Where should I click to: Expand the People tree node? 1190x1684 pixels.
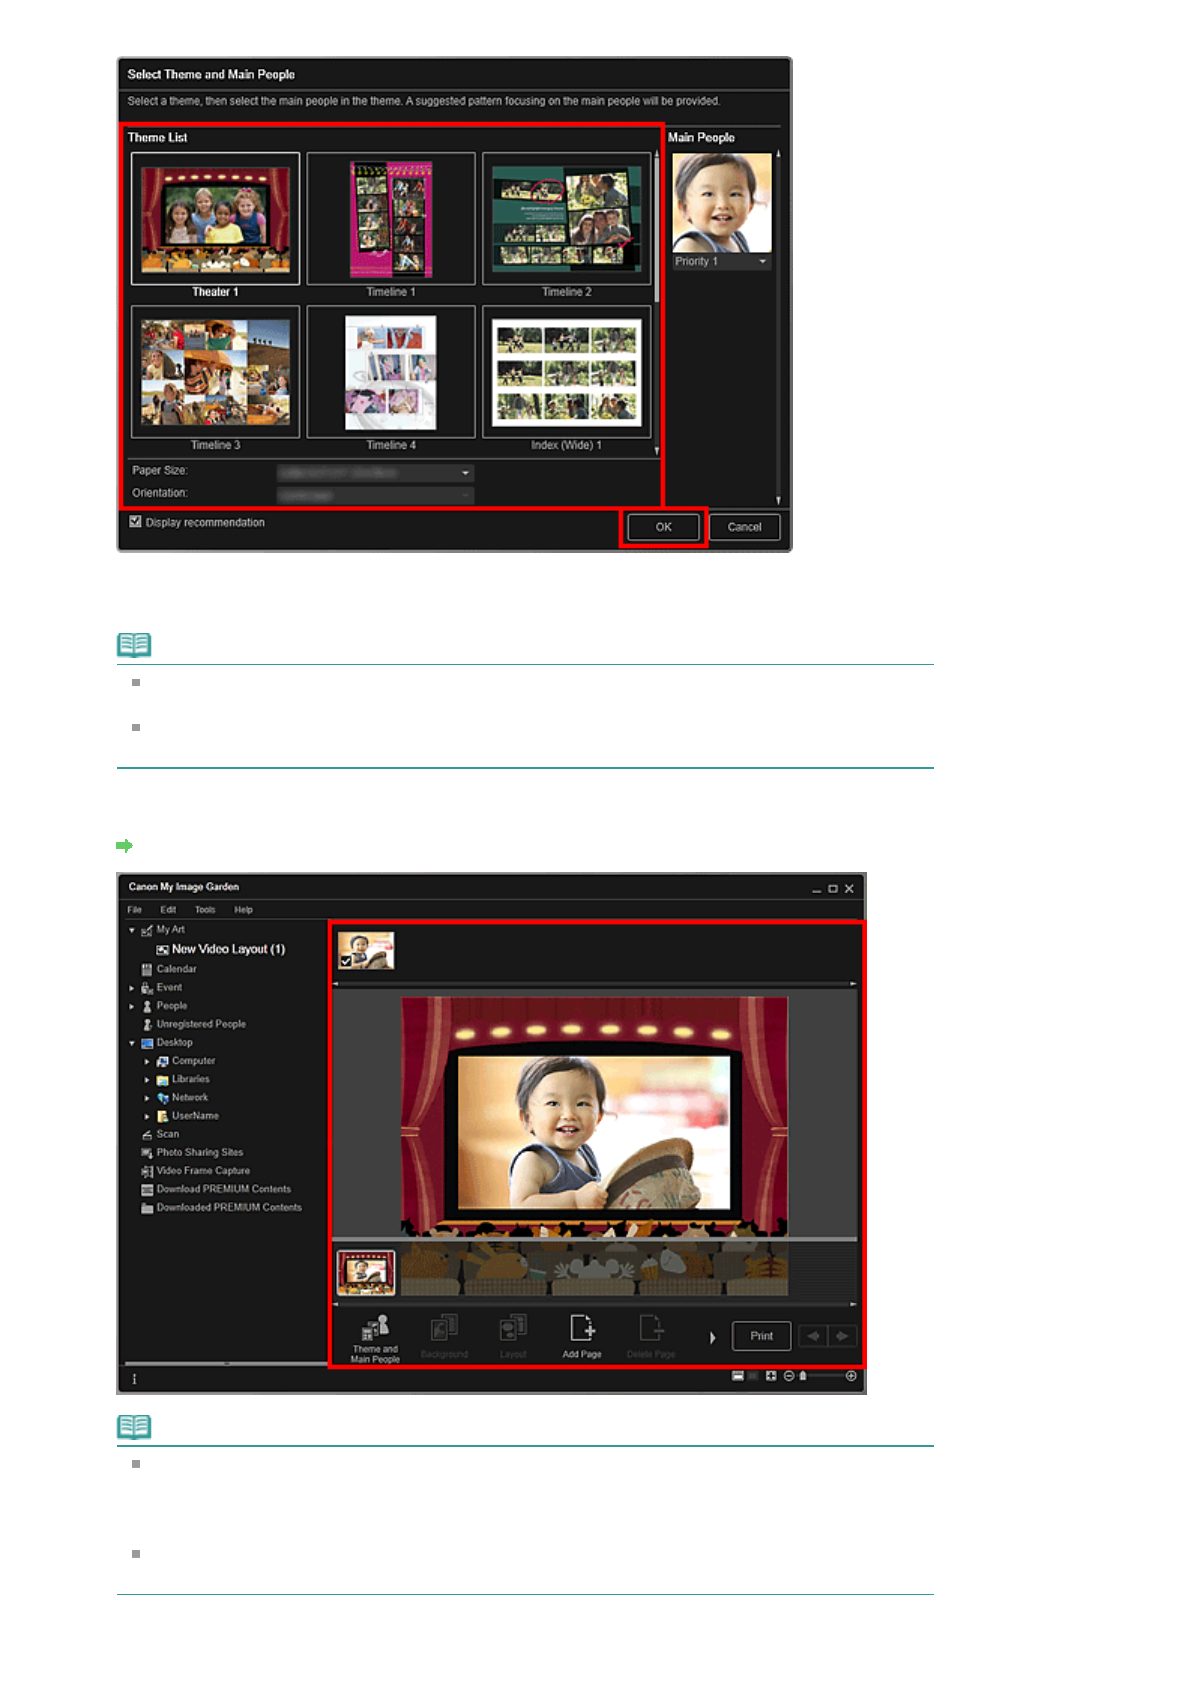pyautogui.click(x=132, y=1006)
